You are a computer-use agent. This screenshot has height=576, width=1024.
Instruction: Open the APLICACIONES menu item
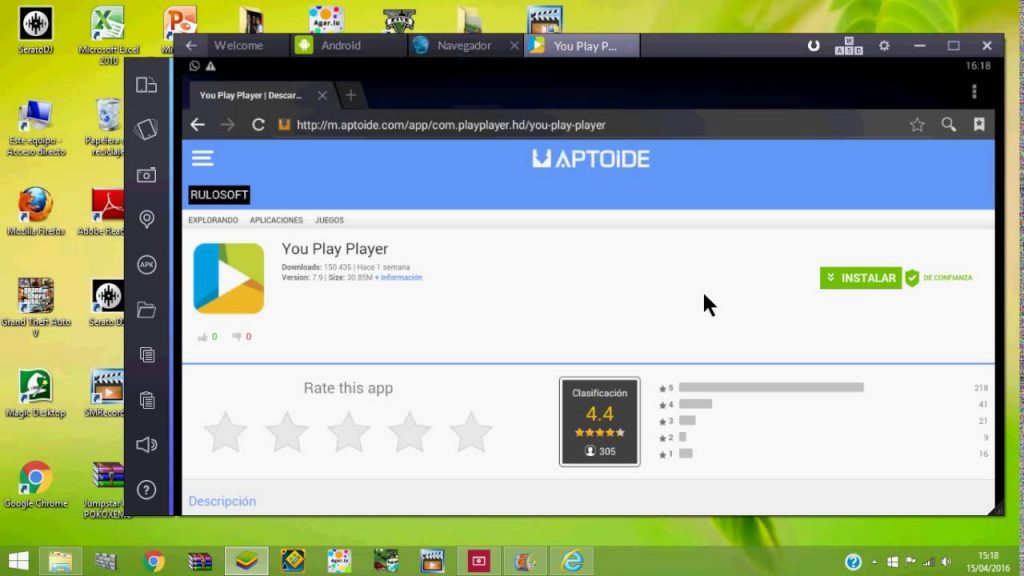[276, 220]
